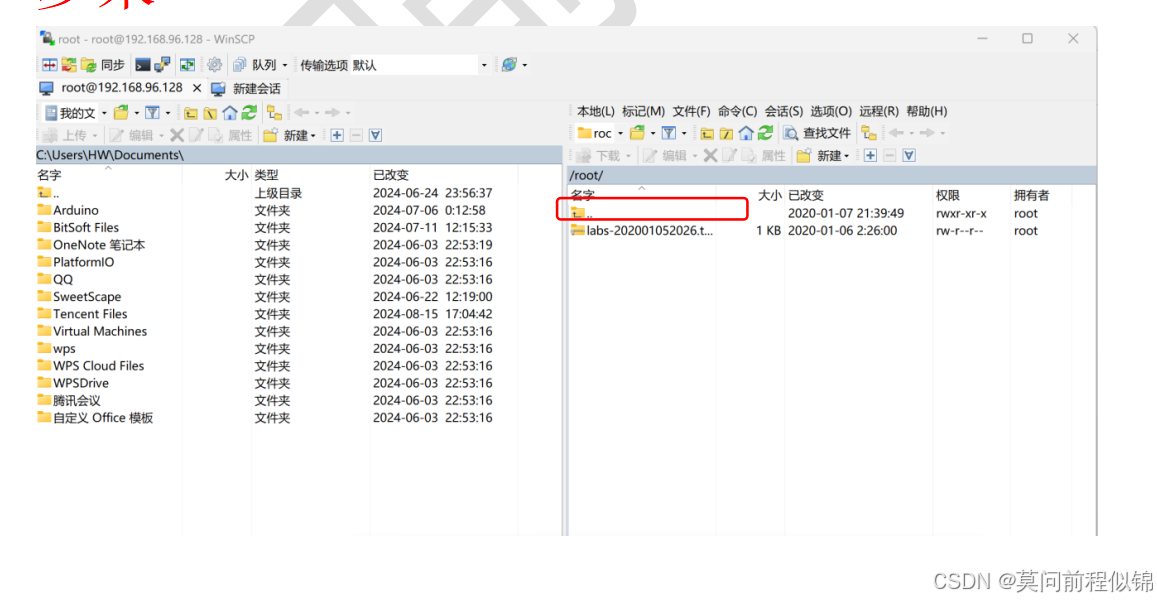Select the remote home directory icon
The height and width of the screenshot is (601, 1157).
click(x=747, y=133)
